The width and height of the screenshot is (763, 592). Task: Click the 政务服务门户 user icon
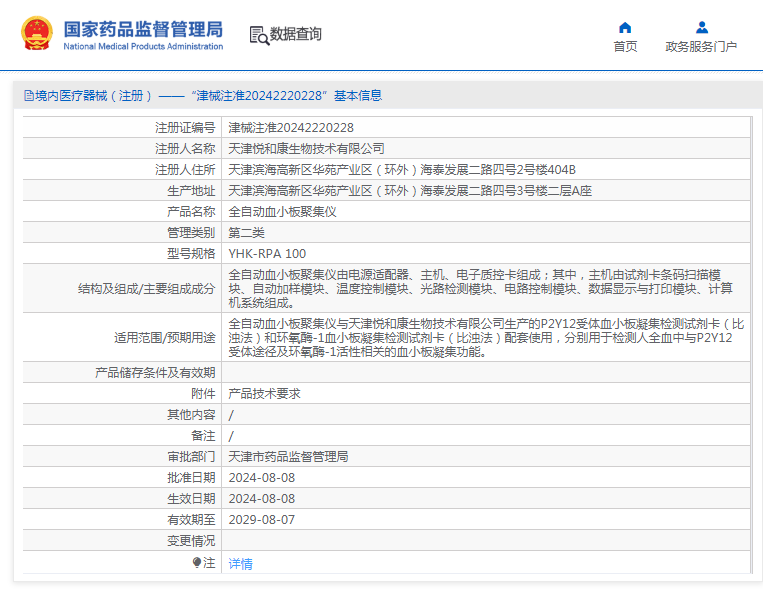coord(702,27)
